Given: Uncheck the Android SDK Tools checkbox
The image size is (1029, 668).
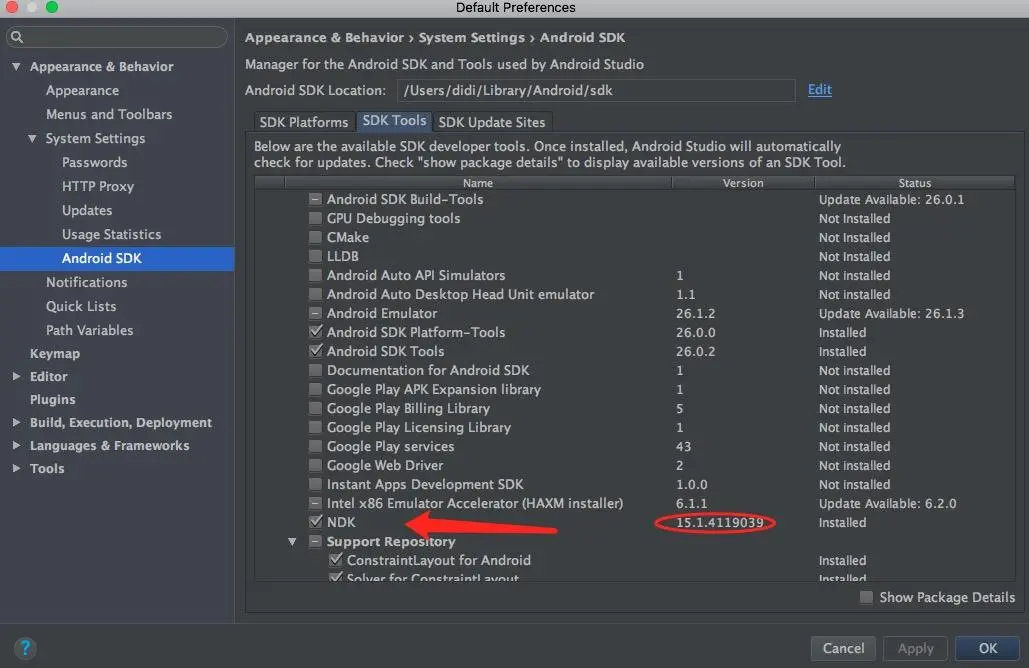Looking at the screenshot, I should coord(316,350).
